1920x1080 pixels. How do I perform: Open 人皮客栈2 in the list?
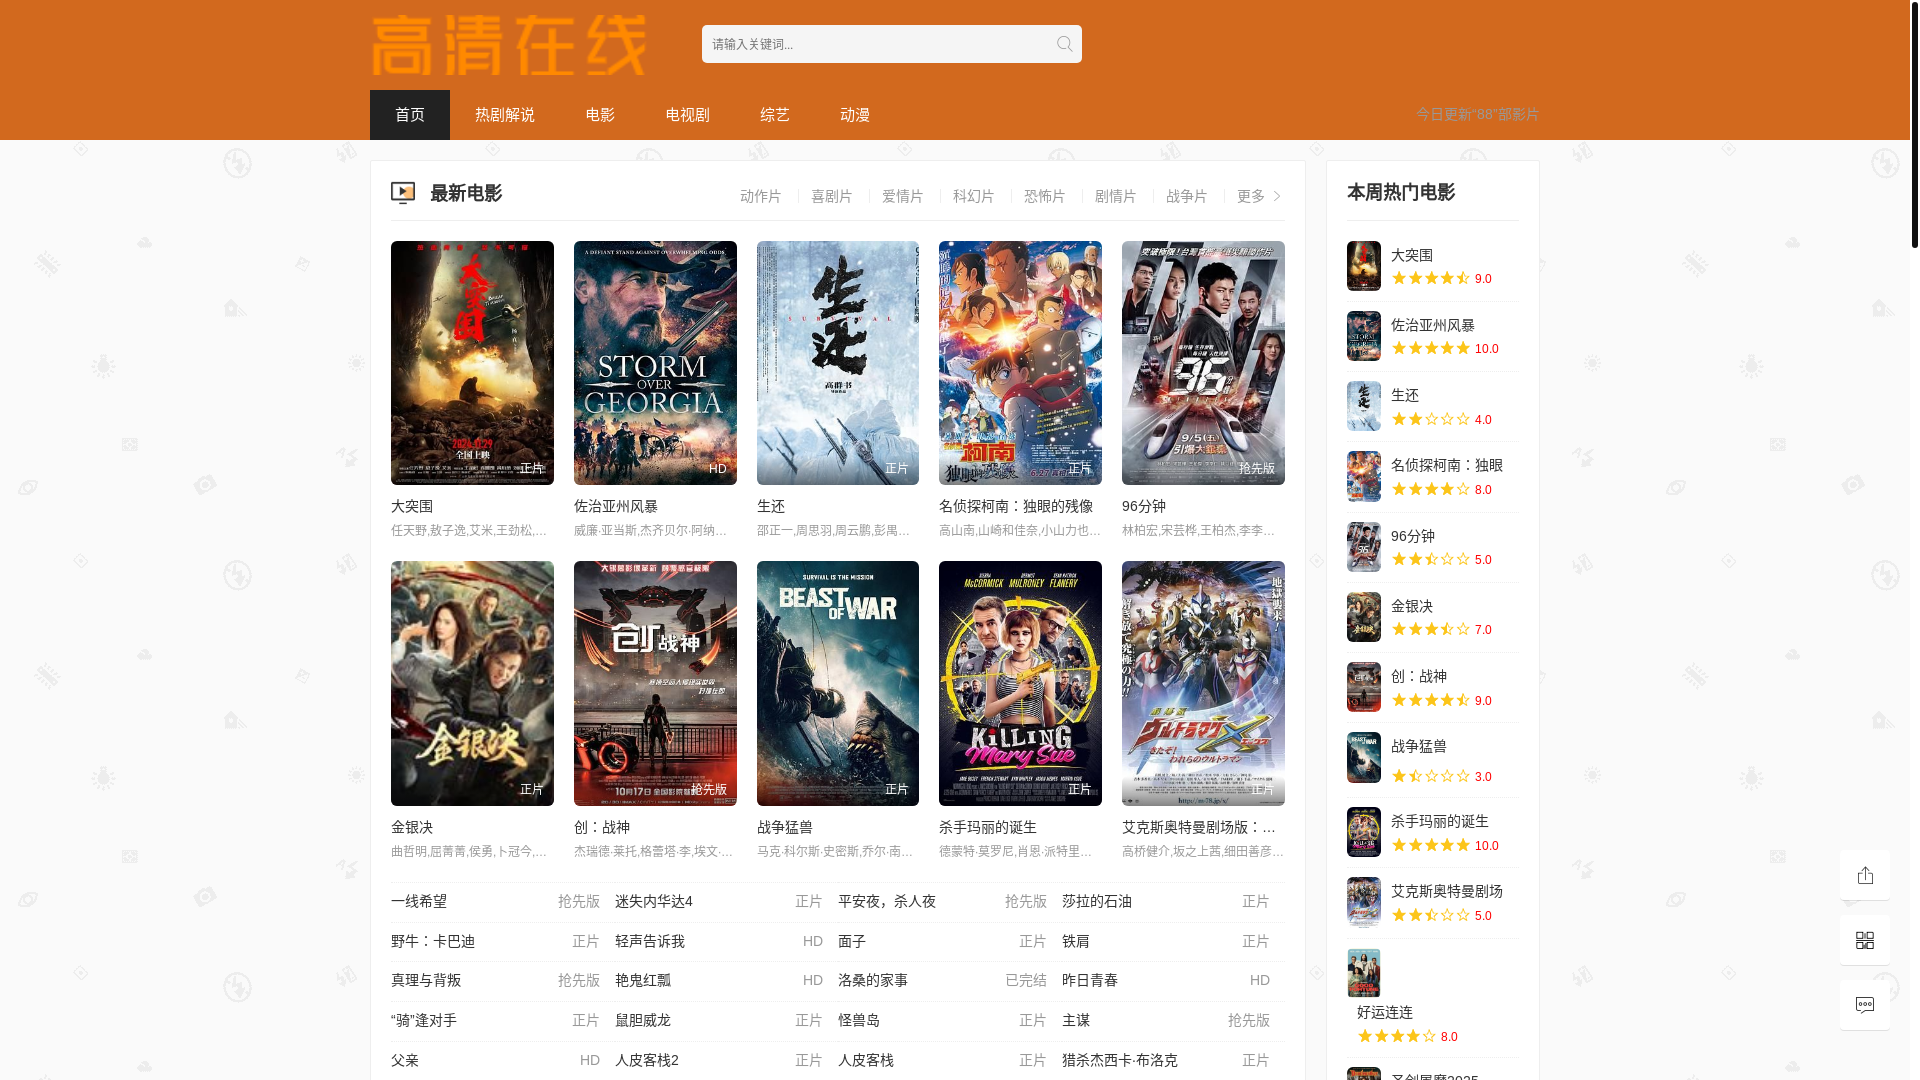pyautogui.click(x=647, y=1060)
